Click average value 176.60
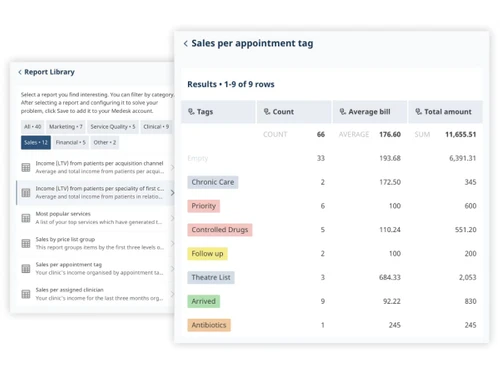This screenshot has width=500, height=375. click(390, 134)
